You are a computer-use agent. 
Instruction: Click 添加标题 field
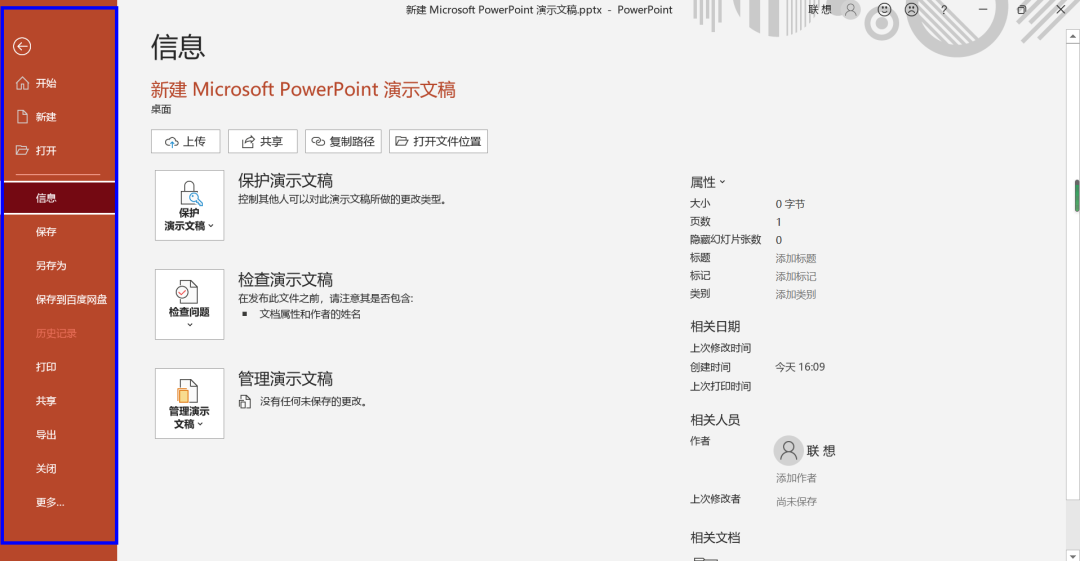[796, 258]
